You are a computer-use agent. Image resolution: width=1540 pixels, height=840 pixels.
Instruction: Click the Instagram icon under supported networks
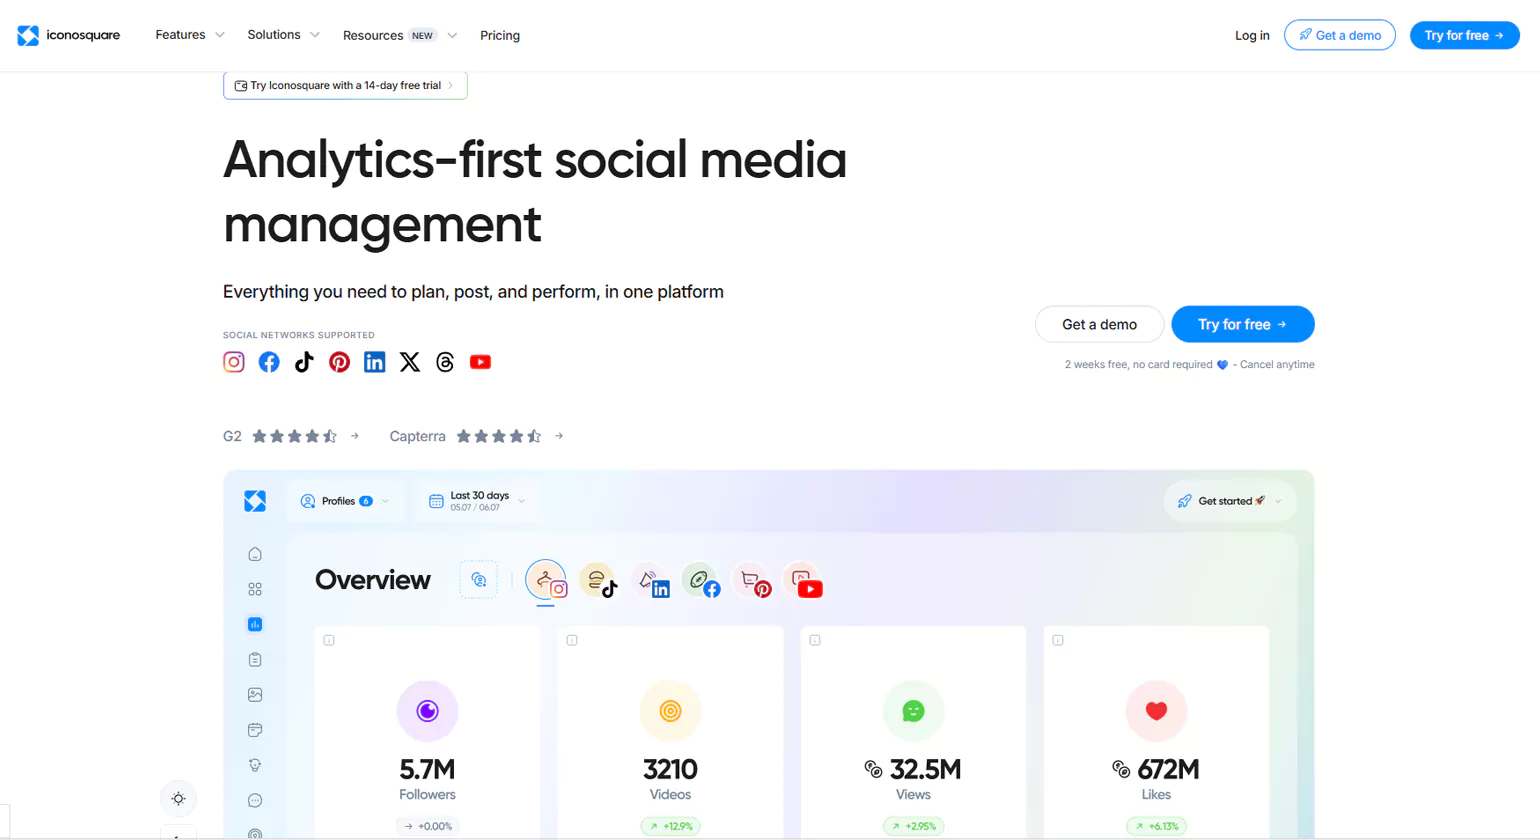(234, 362)
